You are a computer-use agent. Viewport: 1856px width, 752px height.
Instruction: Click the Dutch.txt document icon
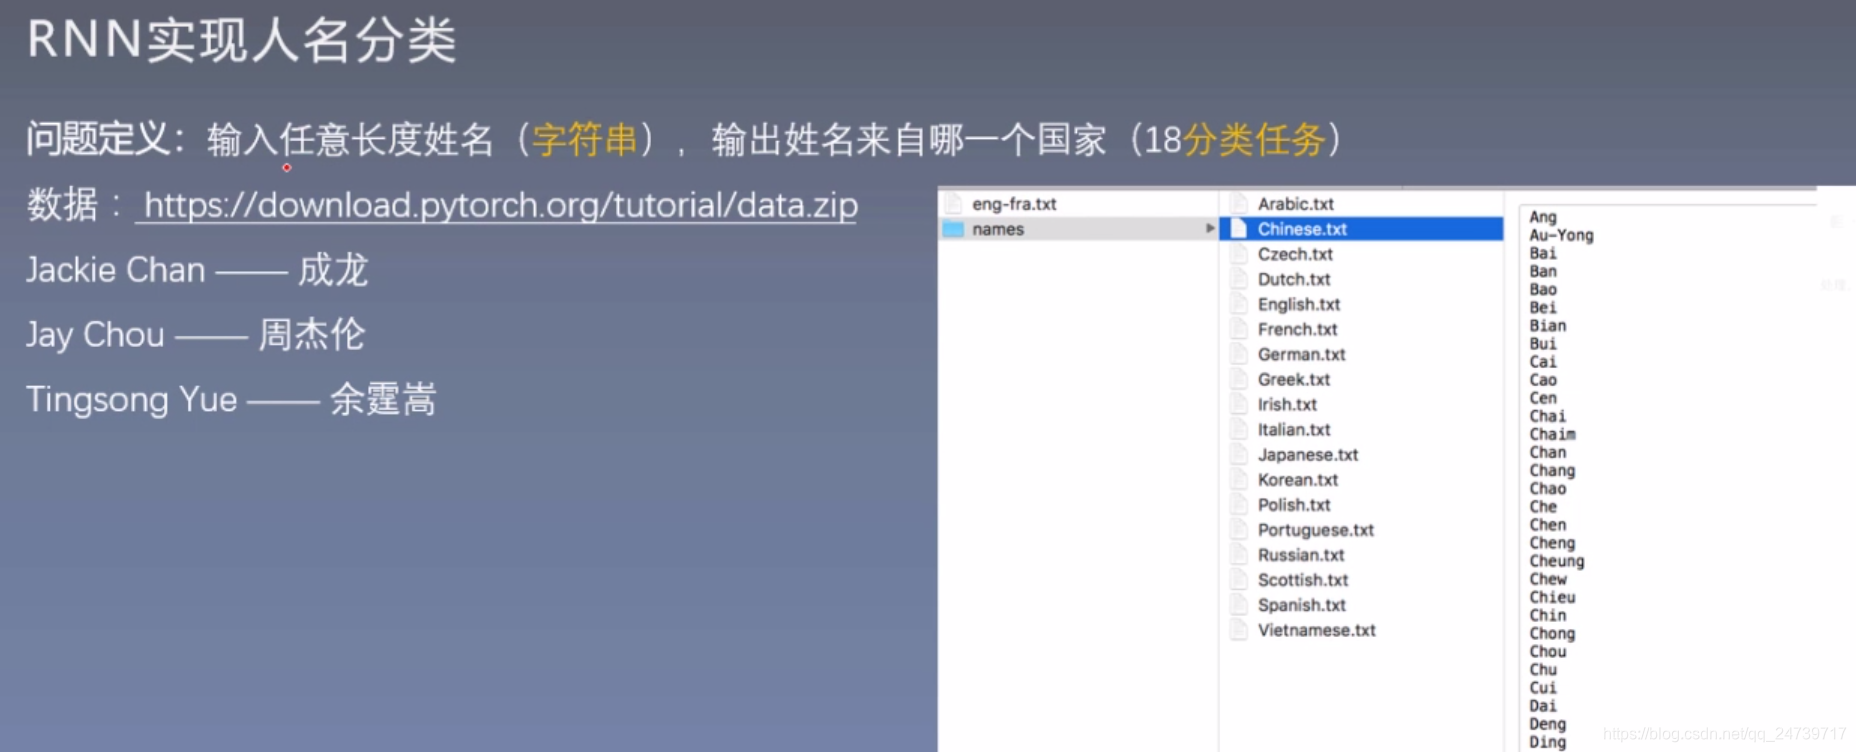click(x=1239, y=279)
